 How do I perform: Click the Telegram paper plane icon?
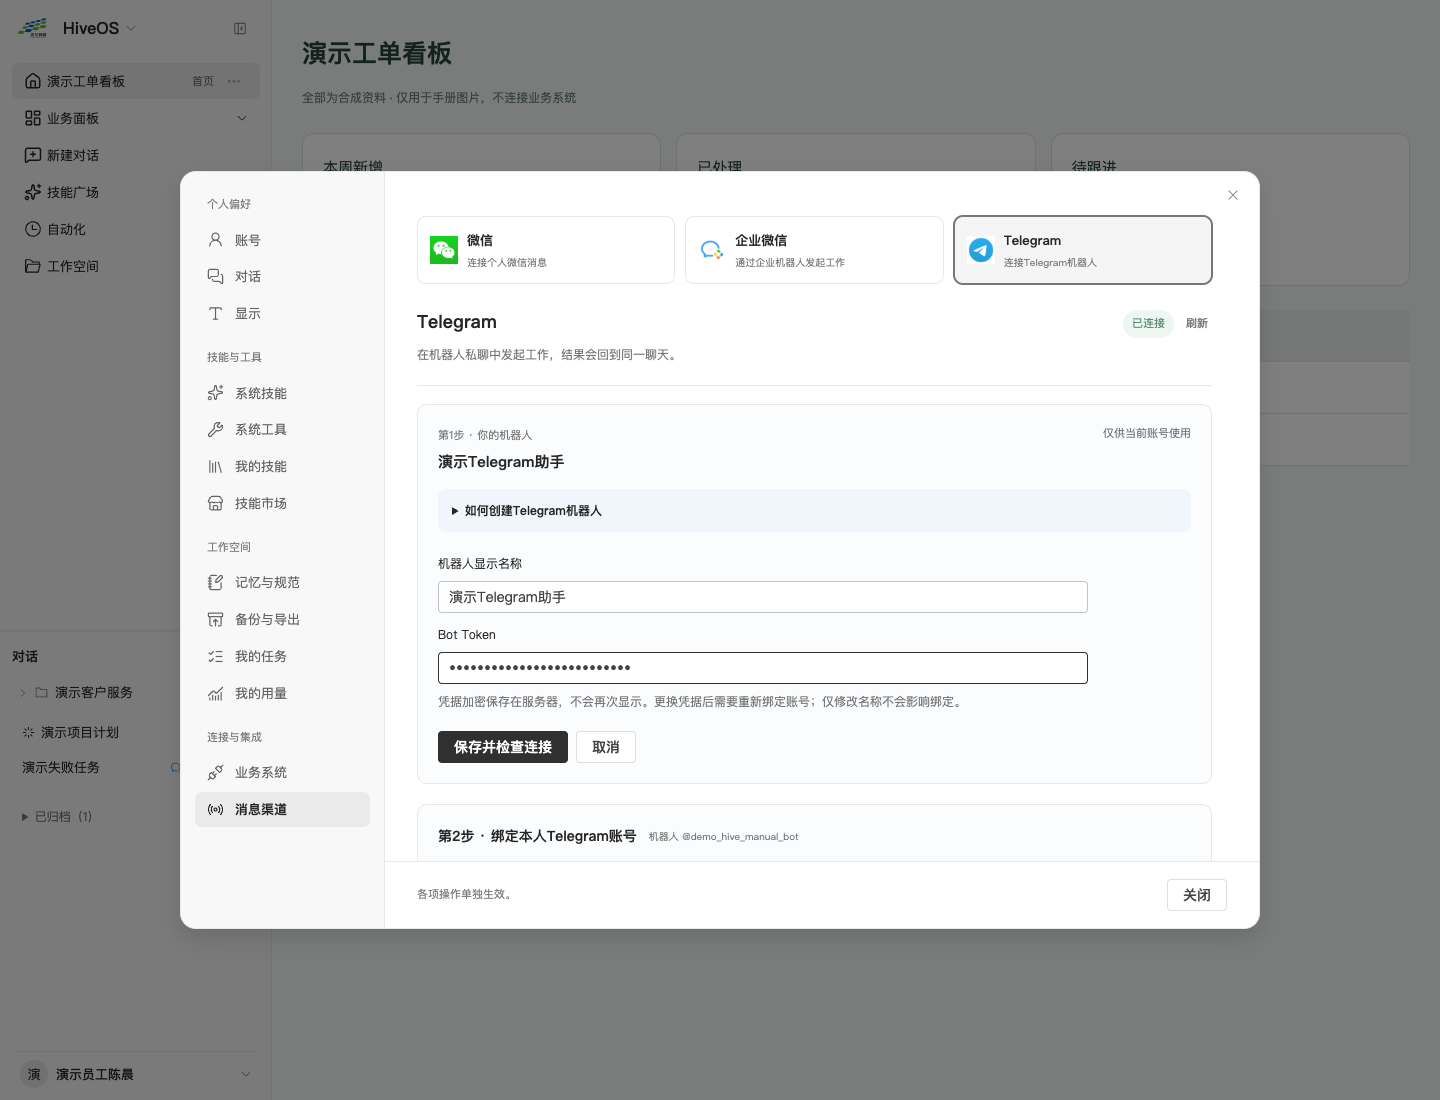981,250
